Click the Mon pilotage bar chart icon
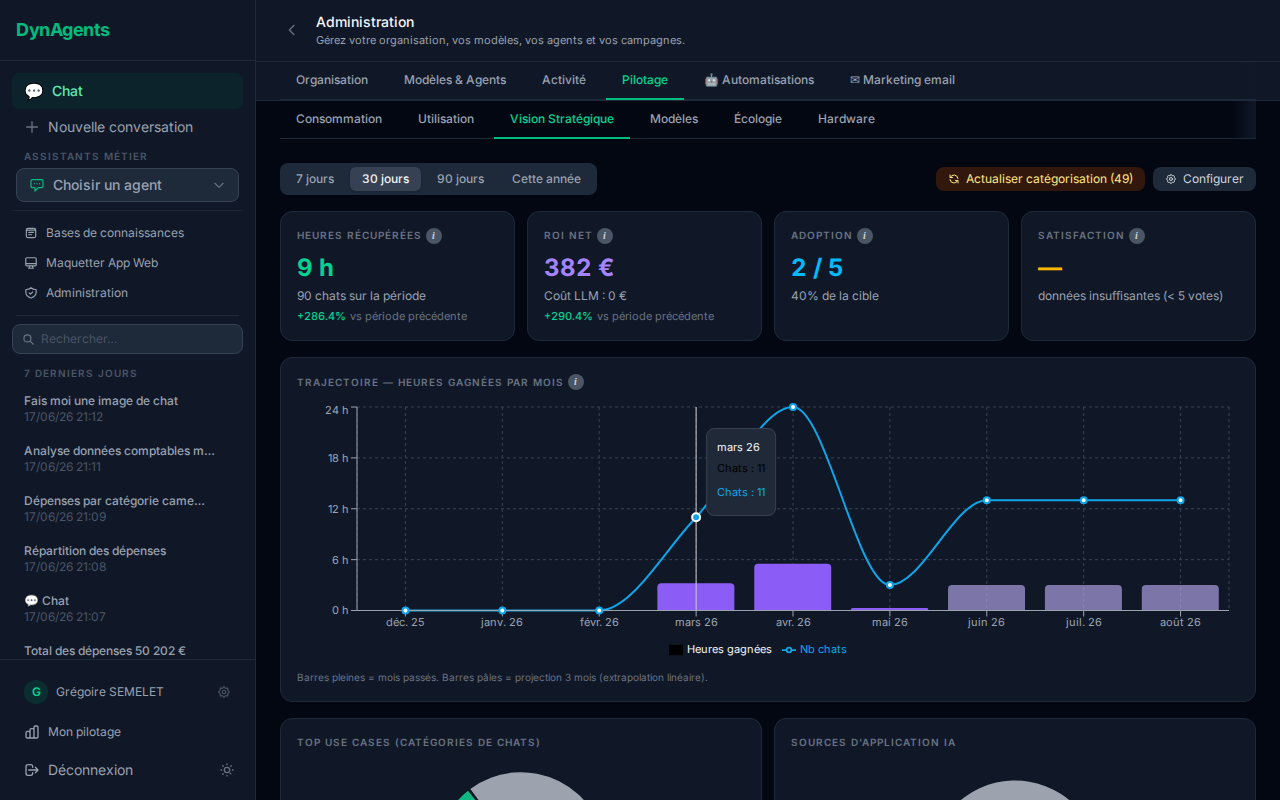This screenshot has height=800, width=1280. click(32, 732)
